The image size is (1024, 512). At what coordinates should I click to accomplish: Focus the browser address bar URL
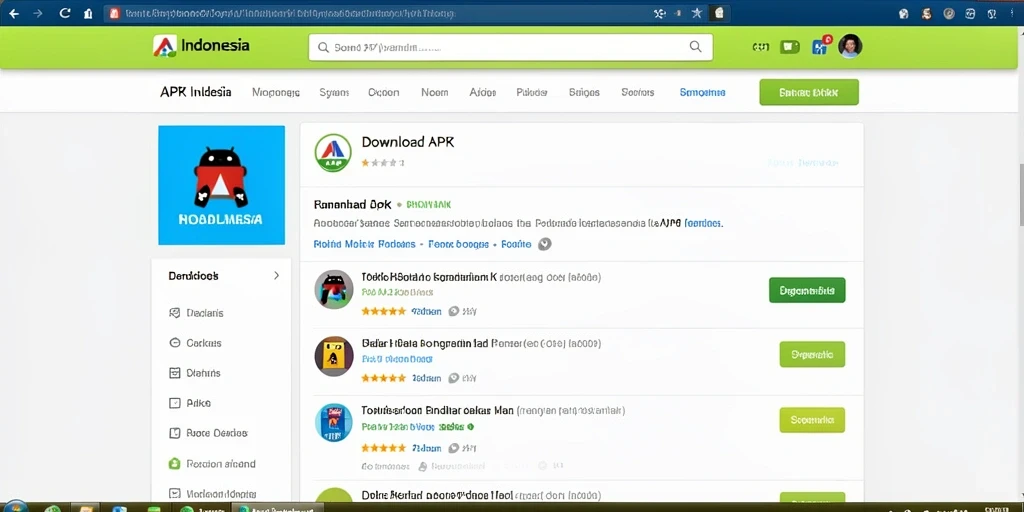tap(291, 13)
